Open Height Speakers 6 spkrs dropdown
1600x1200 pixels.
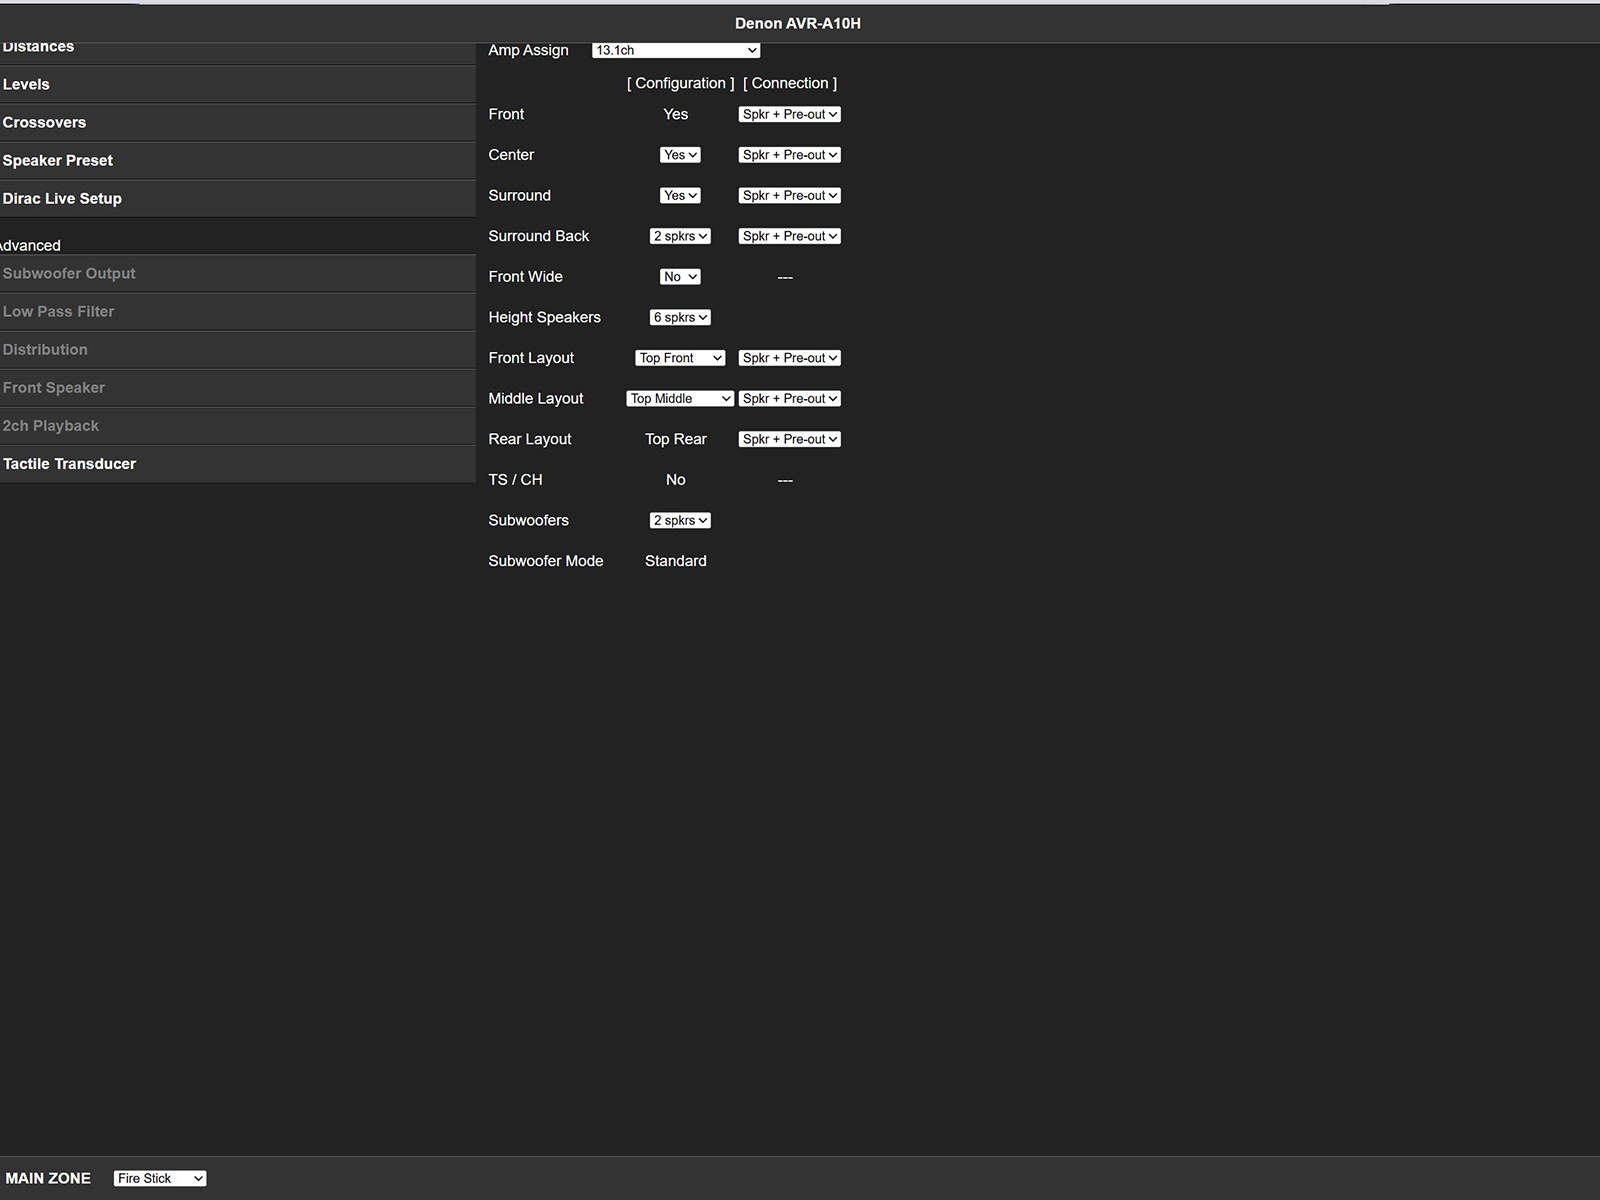[x=680, y=317]
